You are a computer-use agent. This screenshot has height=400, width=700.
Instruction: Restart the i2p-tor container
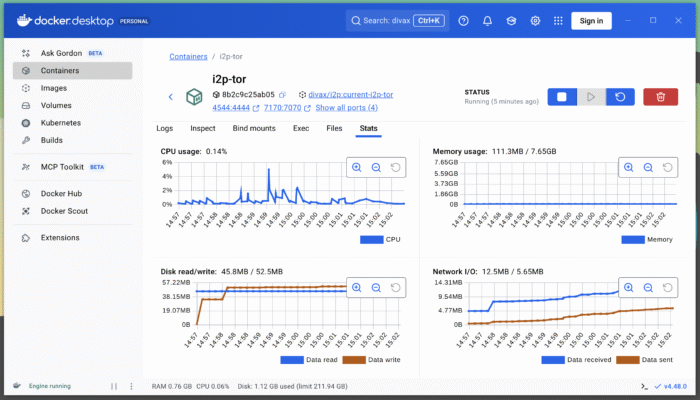[620, 97]
